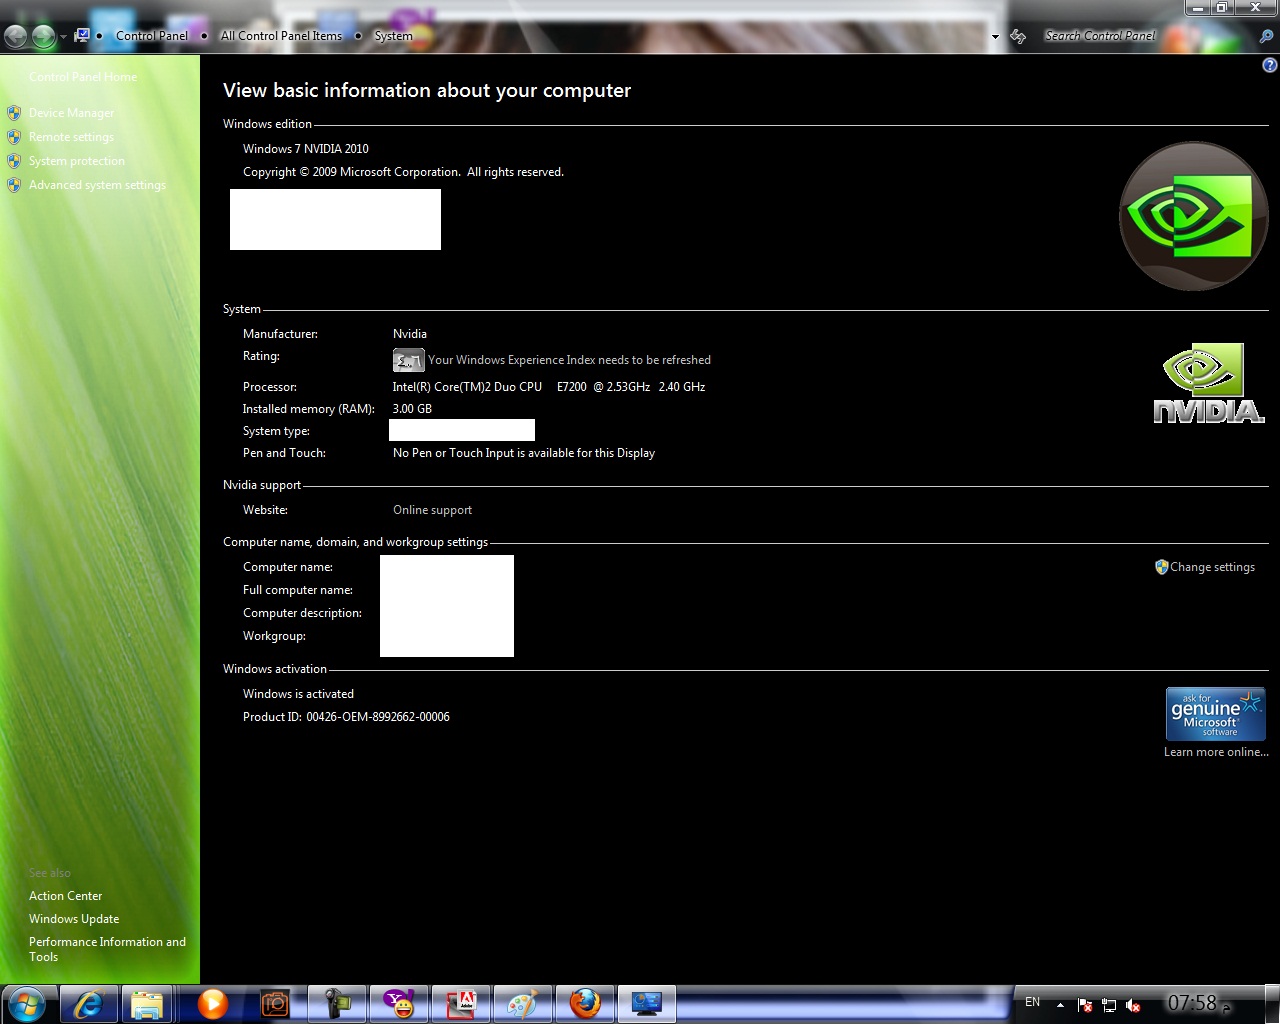Click the genuine Microsoft software badge
The image size is (1280, 1024).
1216,713
